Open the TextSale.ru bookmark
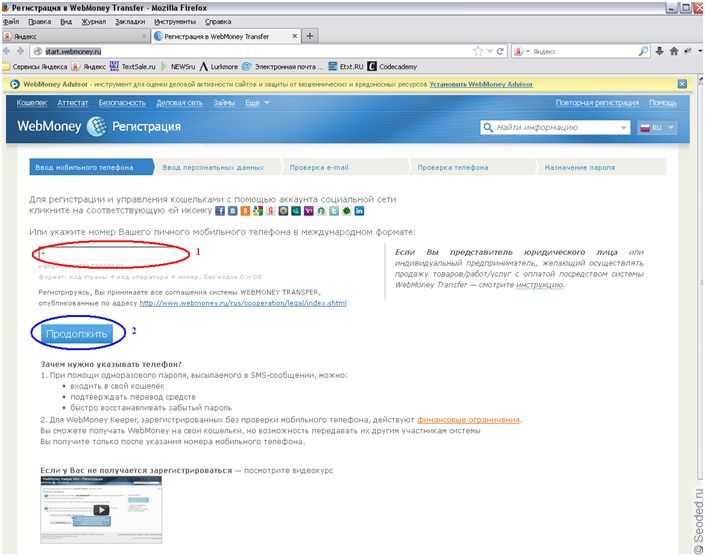 pyautogui.click(x=133, y=67)
